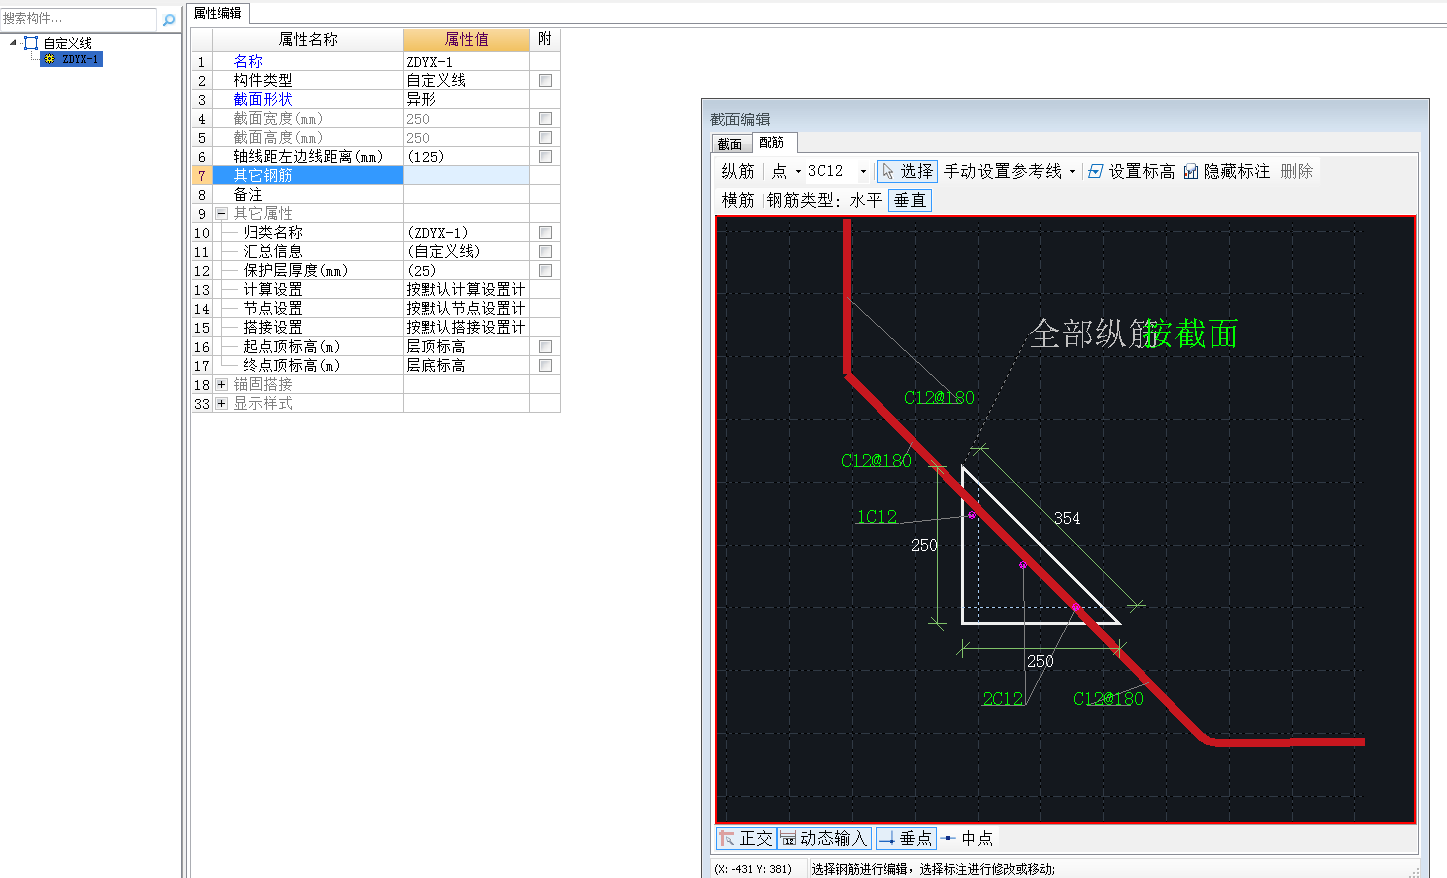The width and height of the screenshot is (1447, 878).
Task: Click the search magnifier icon in component search
Action: 169,19
